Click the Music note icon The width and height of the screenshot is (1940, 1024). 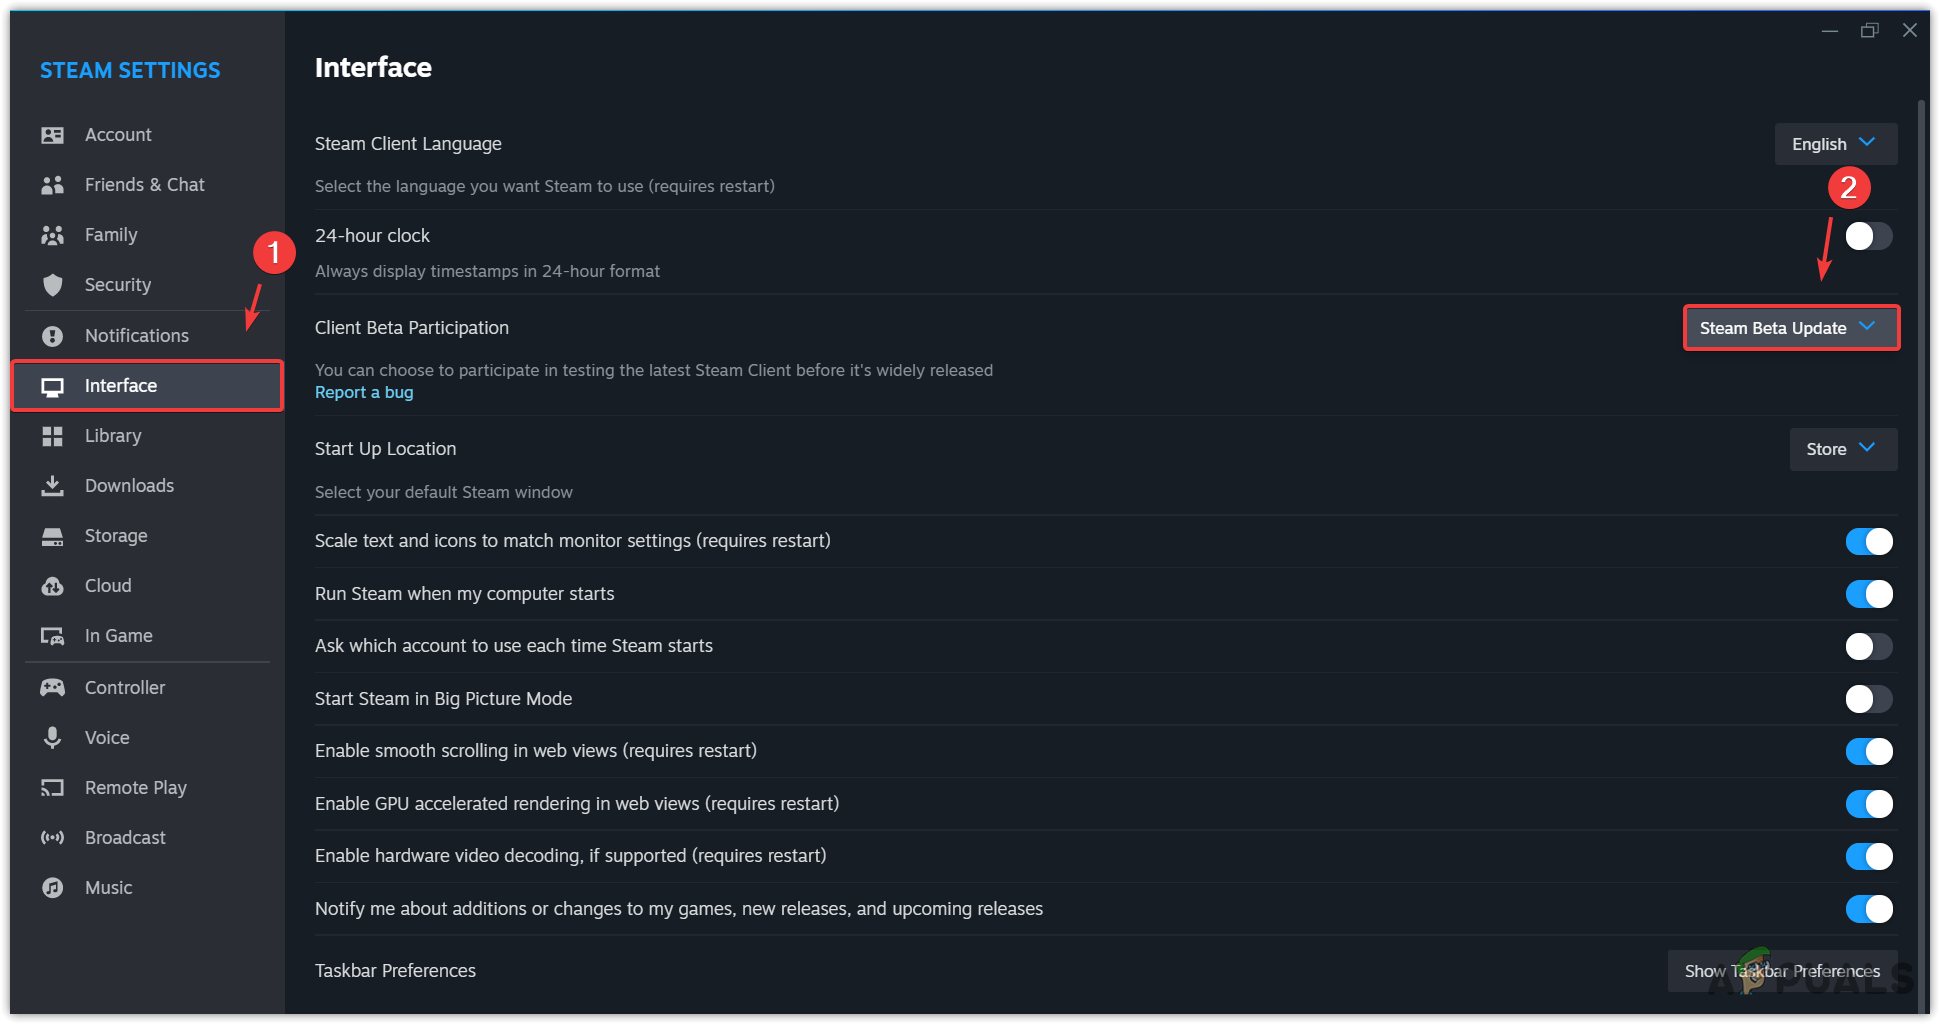tap(53, 888)
